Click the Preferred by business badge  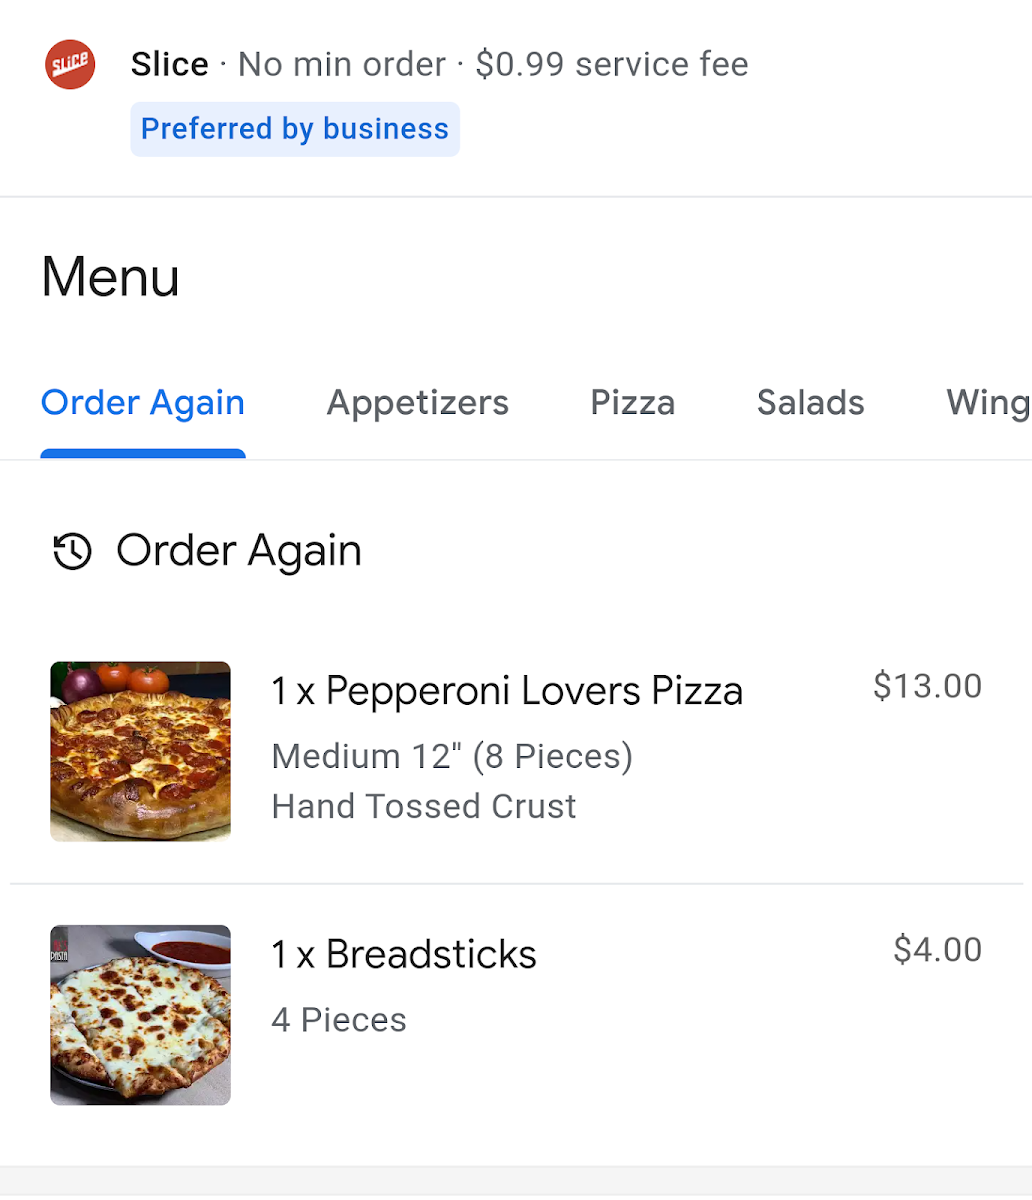295,129
